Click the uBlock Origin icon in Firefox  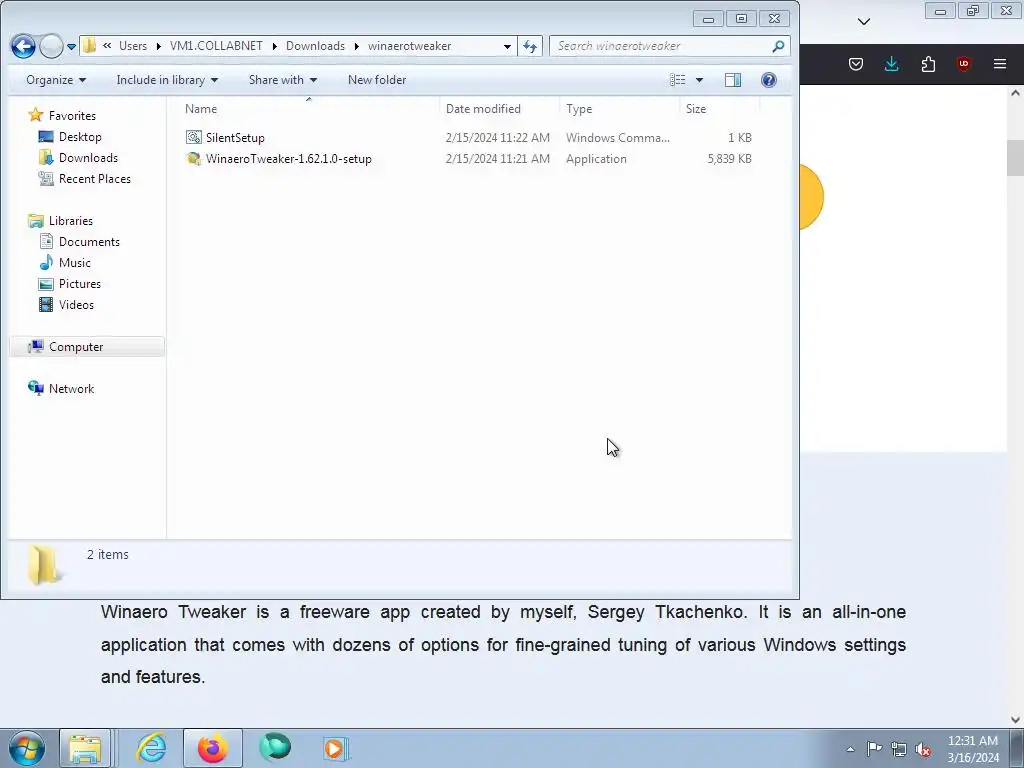pyautogui.click(x=963, y=64)
